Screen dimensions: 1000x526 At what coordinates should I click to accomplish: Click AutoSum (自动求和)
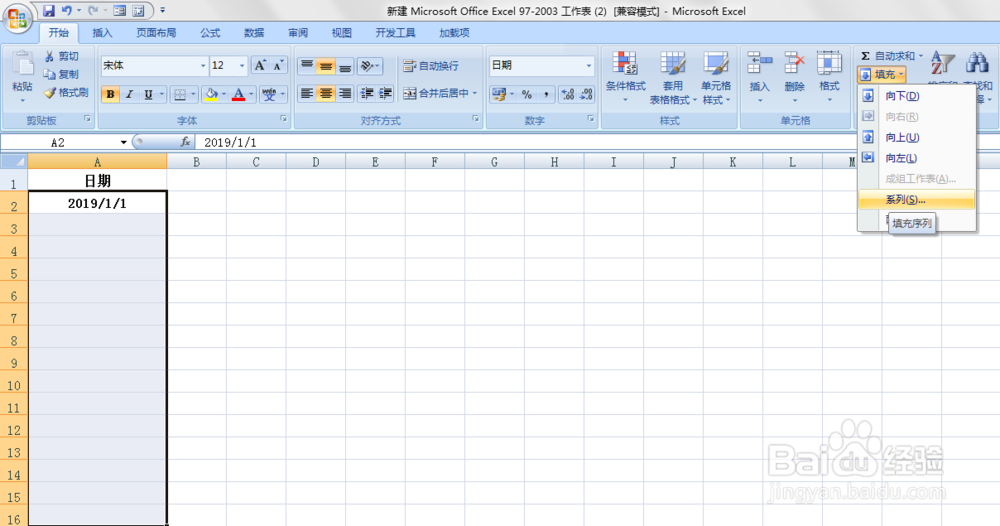[x=891, y=56]
